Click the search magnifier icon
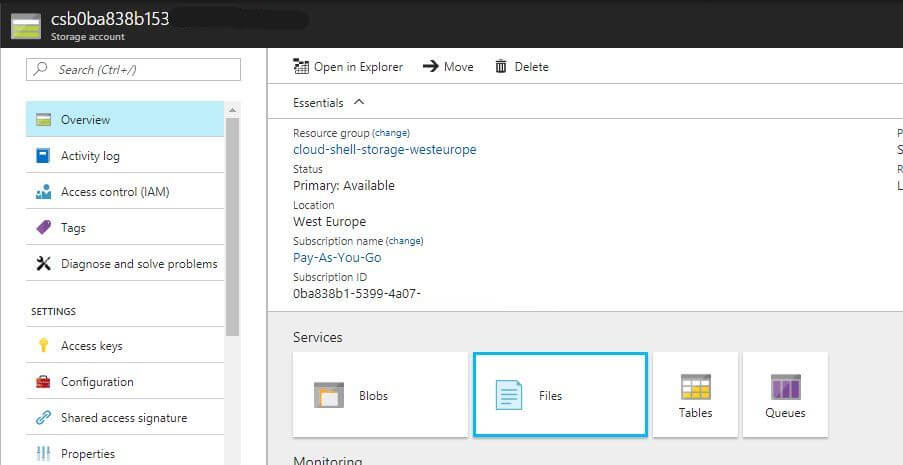Screen dimensions: 903x465 tap(40, 69)
